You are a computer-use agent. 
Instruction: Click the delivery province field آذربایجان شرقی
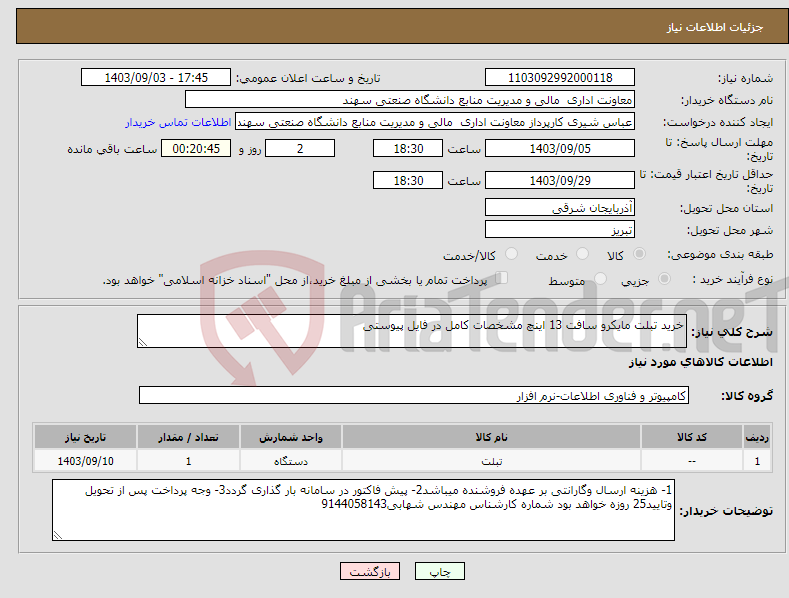(560, 207)
